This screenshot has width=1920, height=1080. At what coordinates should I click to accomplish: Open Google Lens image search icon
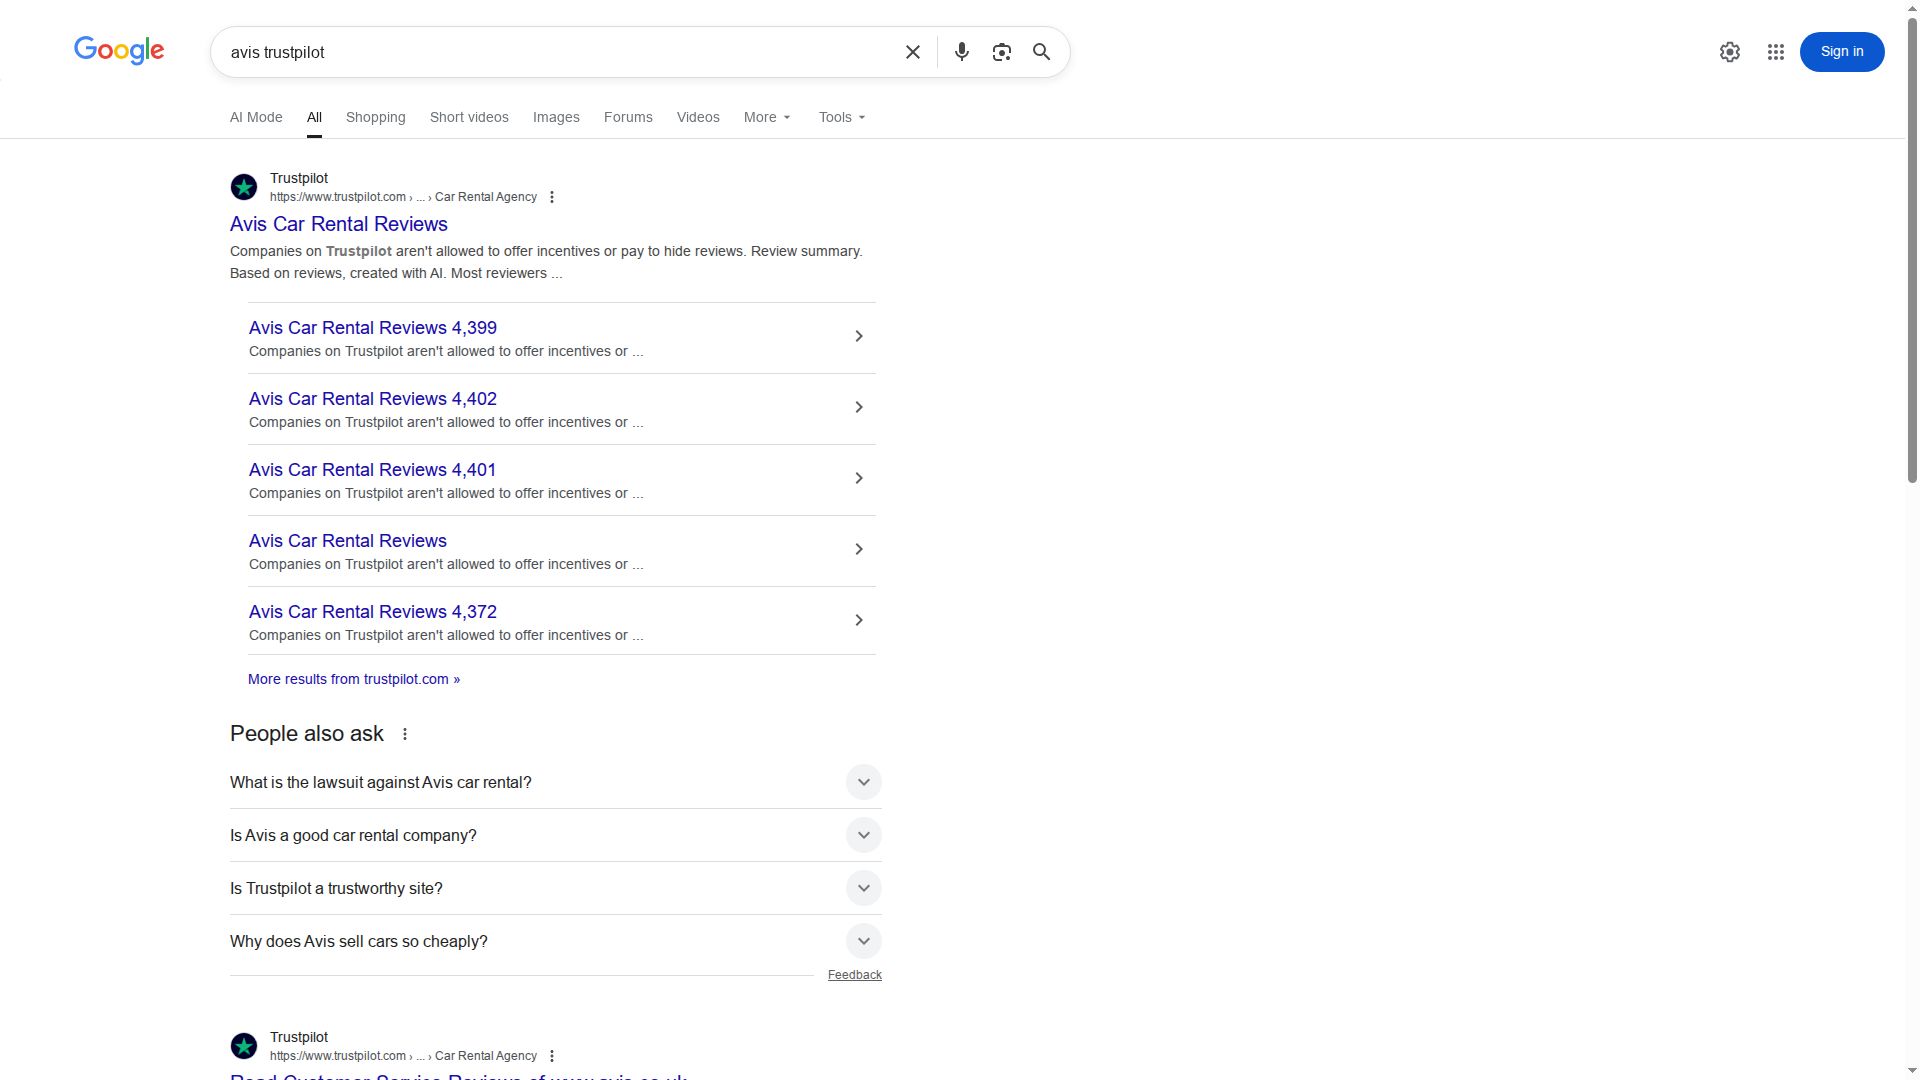pos(1001,52)
